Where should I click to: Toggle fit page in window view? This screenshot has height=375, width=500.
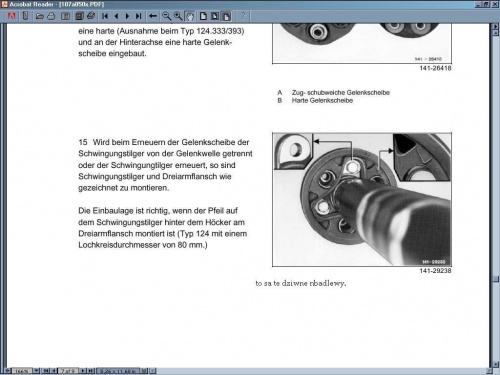click(x=215, y=16)
